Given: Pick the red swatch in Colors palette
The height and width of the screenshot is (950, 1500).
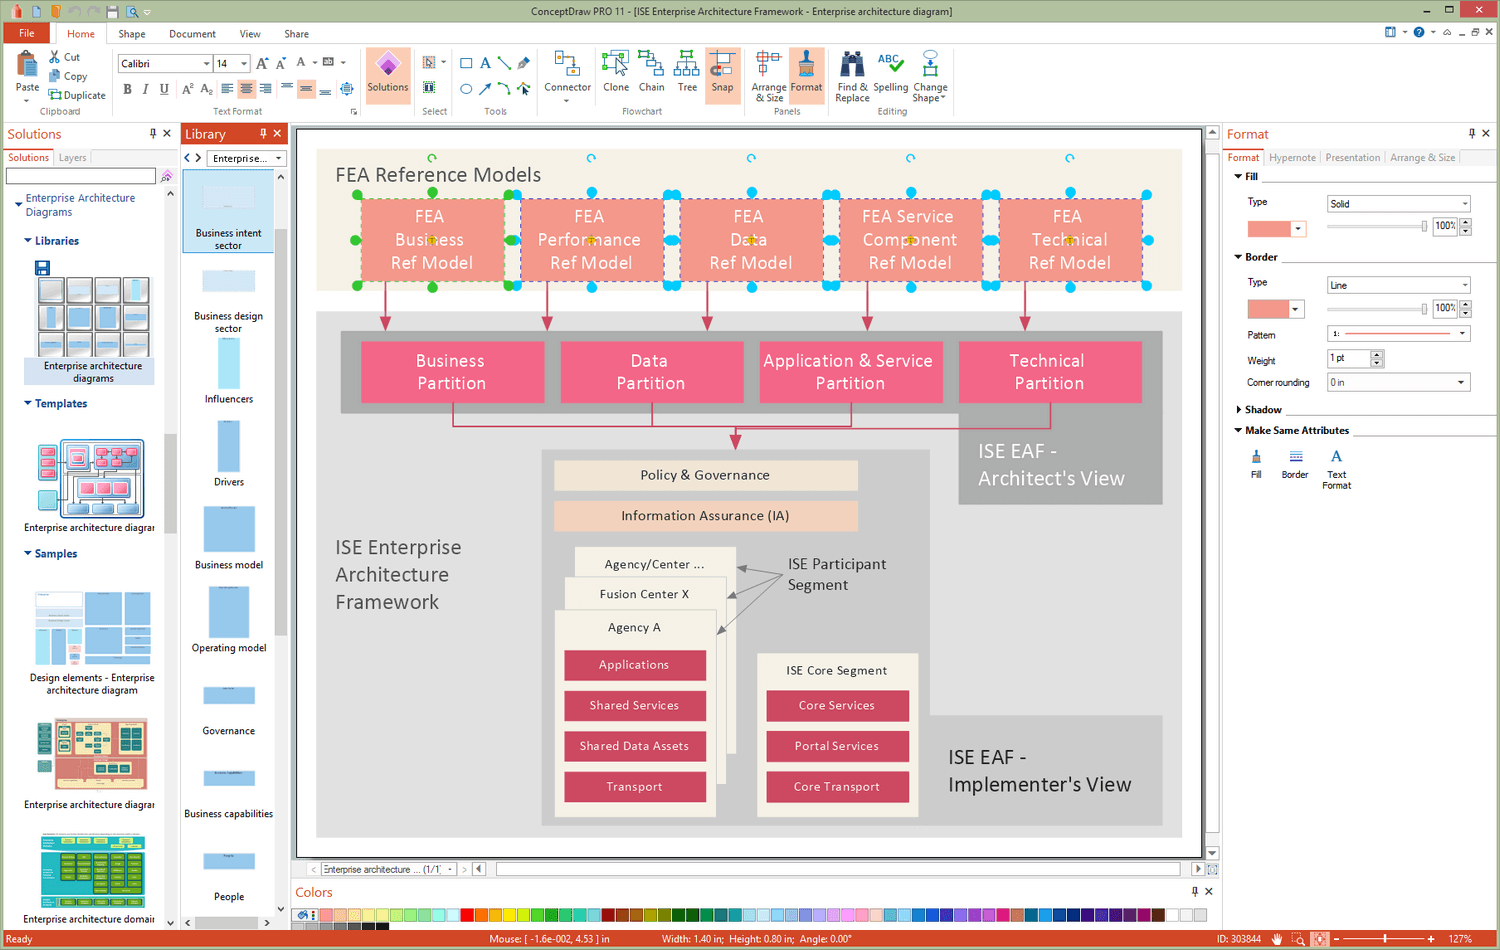Looking at the screenshot, I should click(x=467, y=914).
